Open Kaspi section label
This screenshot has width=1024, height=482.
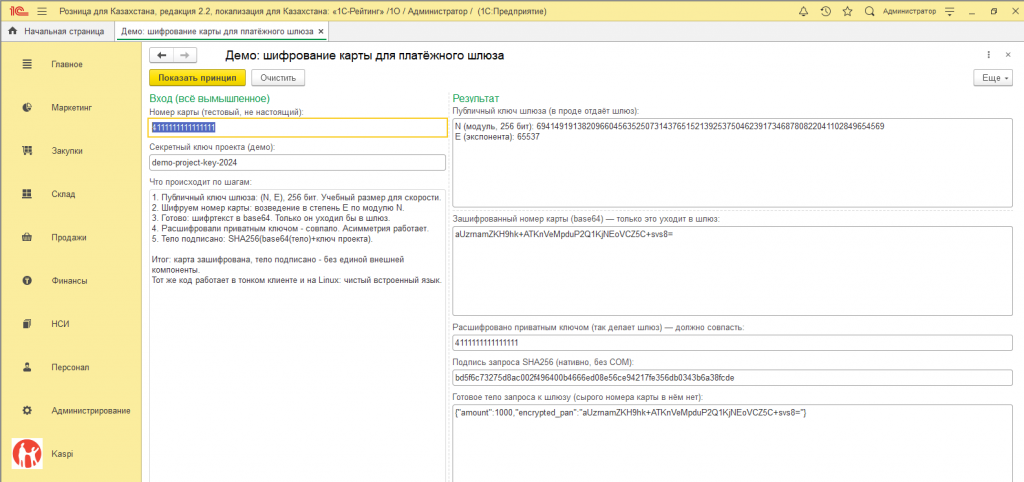click(x=61, y=453)
